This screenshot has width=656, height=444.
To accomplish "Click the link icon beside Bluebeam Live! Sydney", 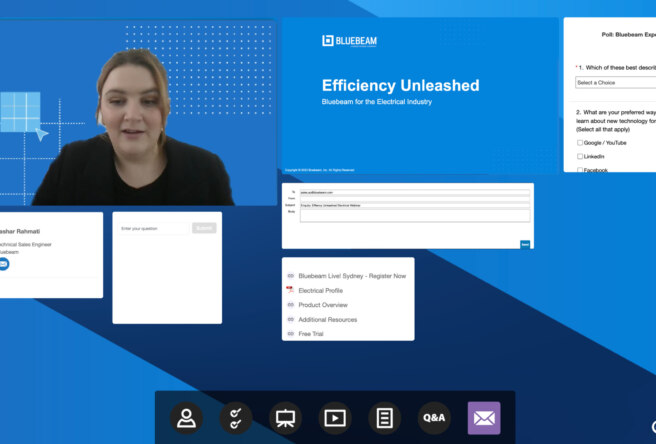I will click(291, 276).
